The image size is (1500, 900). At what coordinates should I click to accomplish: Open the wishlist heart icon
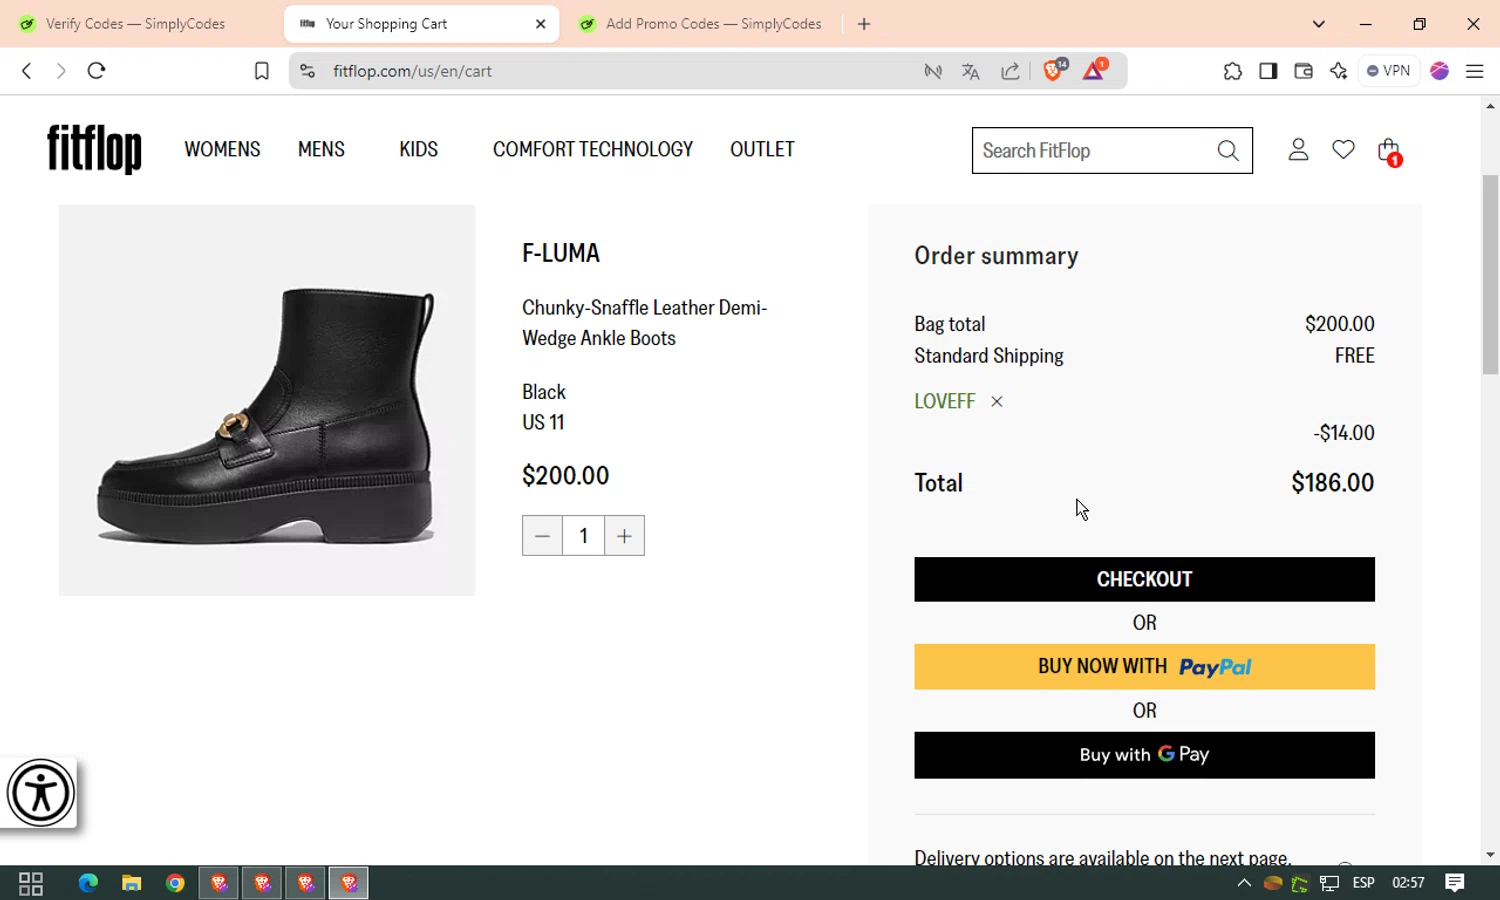click(1343, 150)
